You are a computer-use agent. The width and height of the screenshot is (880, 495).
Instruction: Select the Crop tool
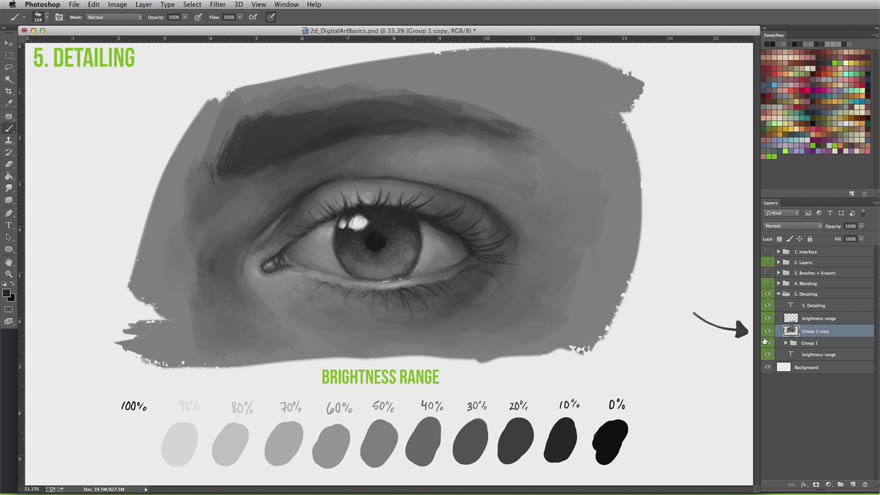click(x=8, y=91)
